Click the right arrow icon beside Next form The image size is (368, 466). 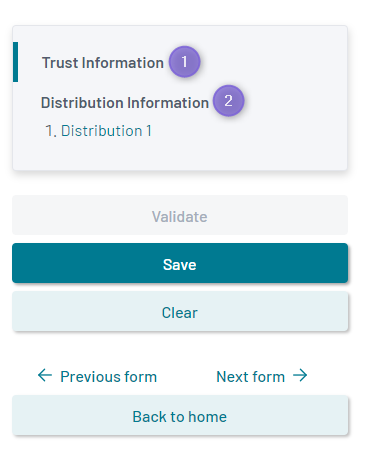point(300,375)
